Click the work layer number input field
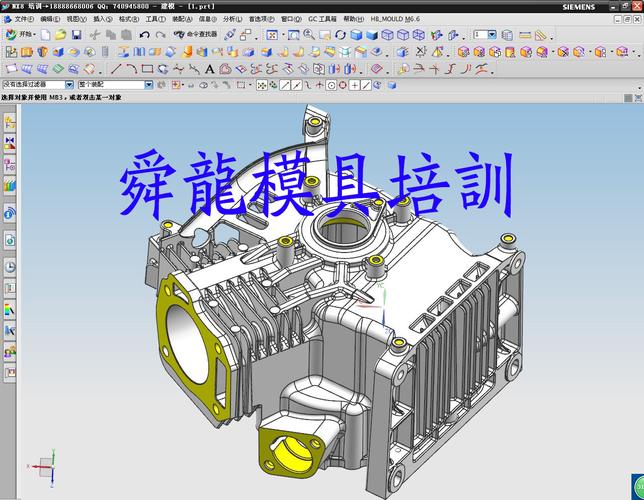The height and width of the screenshot is (500, 644). coord(481,35)
